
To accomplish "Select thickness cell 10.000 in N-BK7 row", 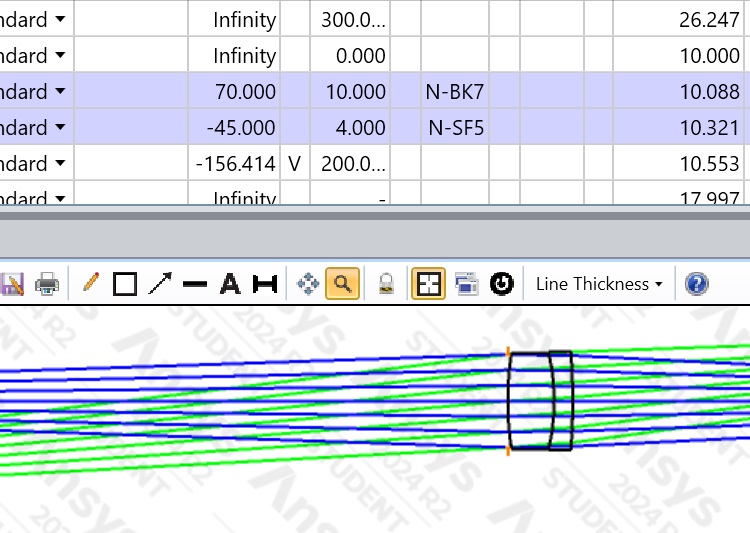I will pos(350,91).
